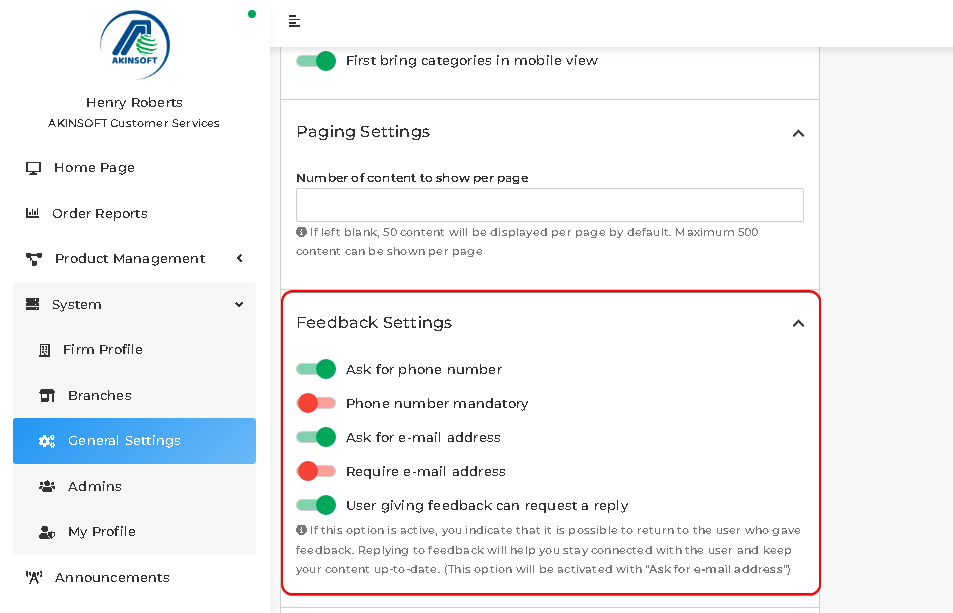Collapse the Feedback Settings section
Viewport: 953px width, 613px height.
pyautogui.click(x=798, y=323)
